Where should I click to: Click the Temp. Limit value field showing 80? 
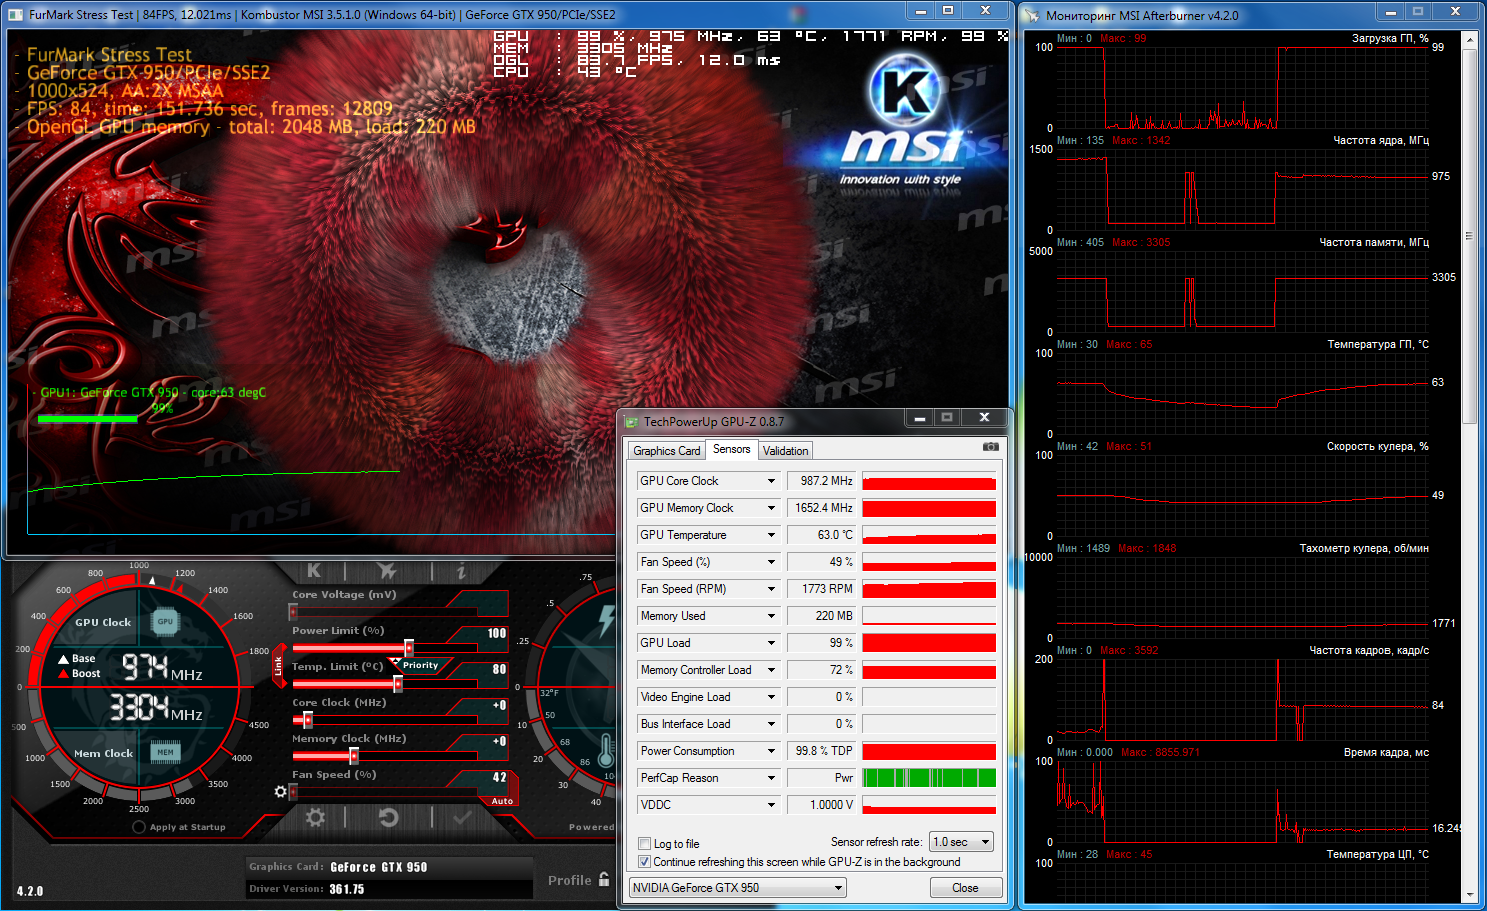pos(499,670)
